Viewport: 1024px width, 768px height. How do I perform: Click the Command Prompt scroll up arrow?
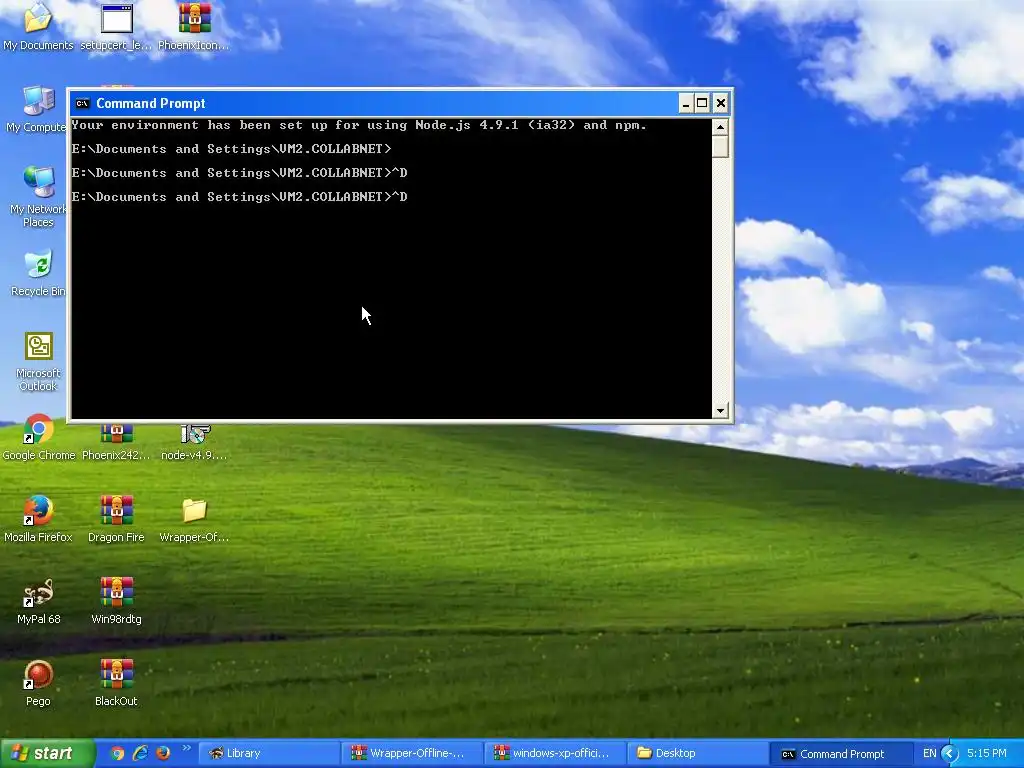tap(720, 127)
